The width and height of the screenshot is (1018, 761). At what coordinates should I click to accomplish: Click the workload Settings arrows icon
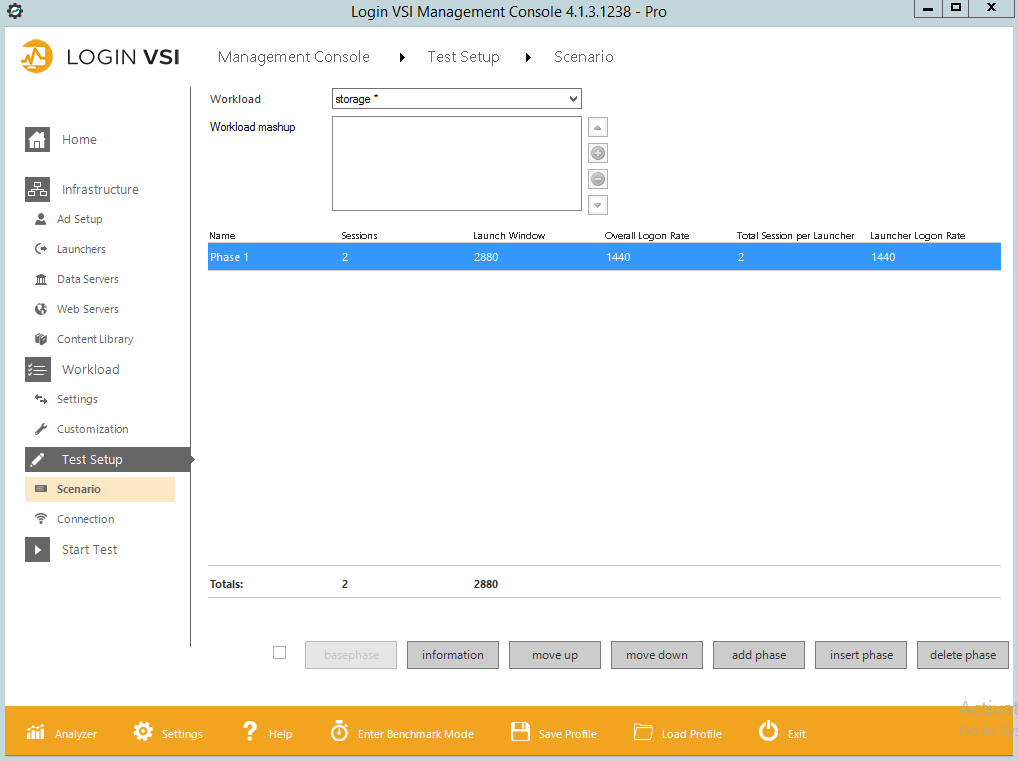pyautogui.click(x=40, y=399)
